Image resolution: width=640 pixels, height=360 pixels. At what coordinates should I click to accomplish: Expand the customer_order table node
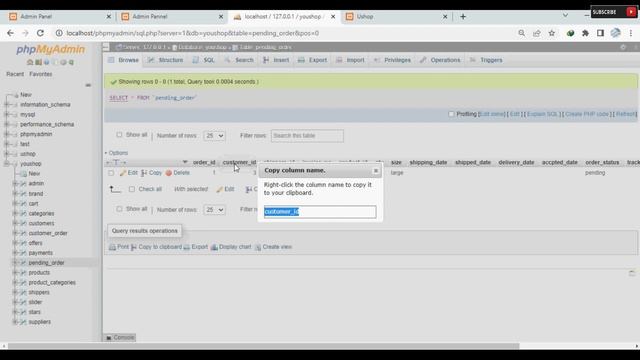click(16, 233)
